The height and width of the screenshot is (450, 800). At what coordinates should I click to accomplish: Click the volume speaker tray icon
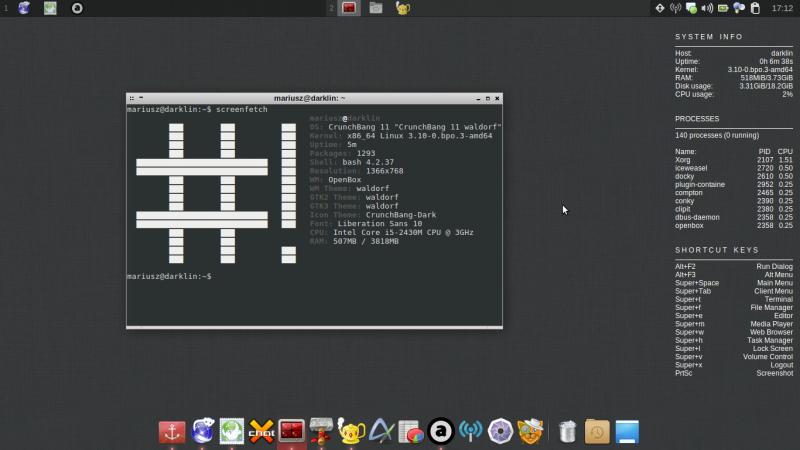[707, 8]
